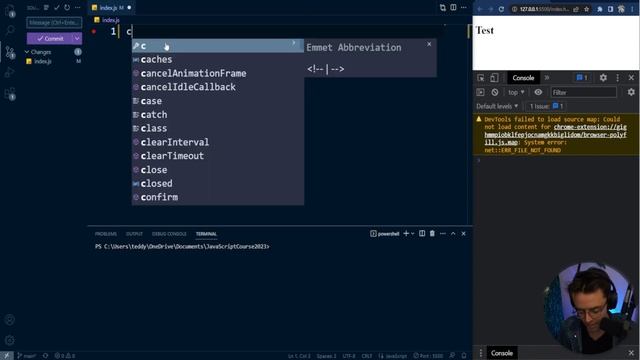
Task: Clear the console
Action: point(495,92)
